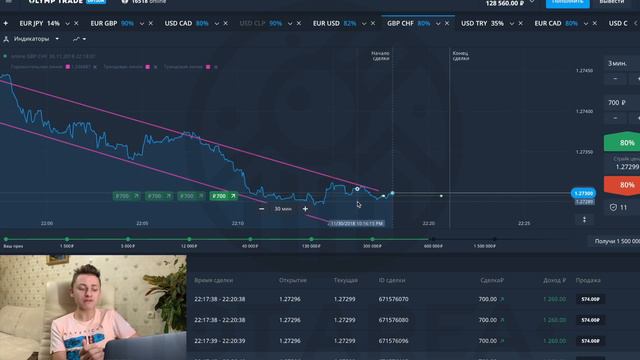This screenshot has height=360, width=640.
Task: Click the current price label 1.27300
Action: 583,193
